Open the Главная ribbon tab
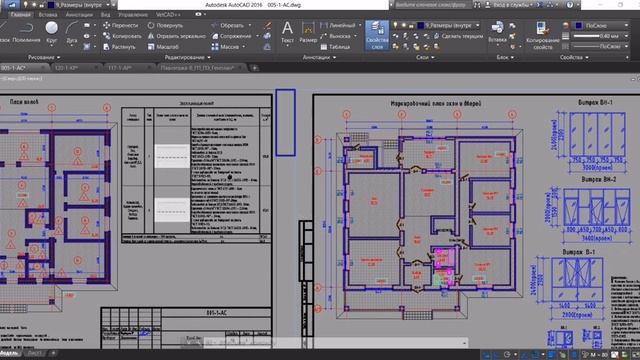This screenshot has width=640, height=360. click(20, 15)
